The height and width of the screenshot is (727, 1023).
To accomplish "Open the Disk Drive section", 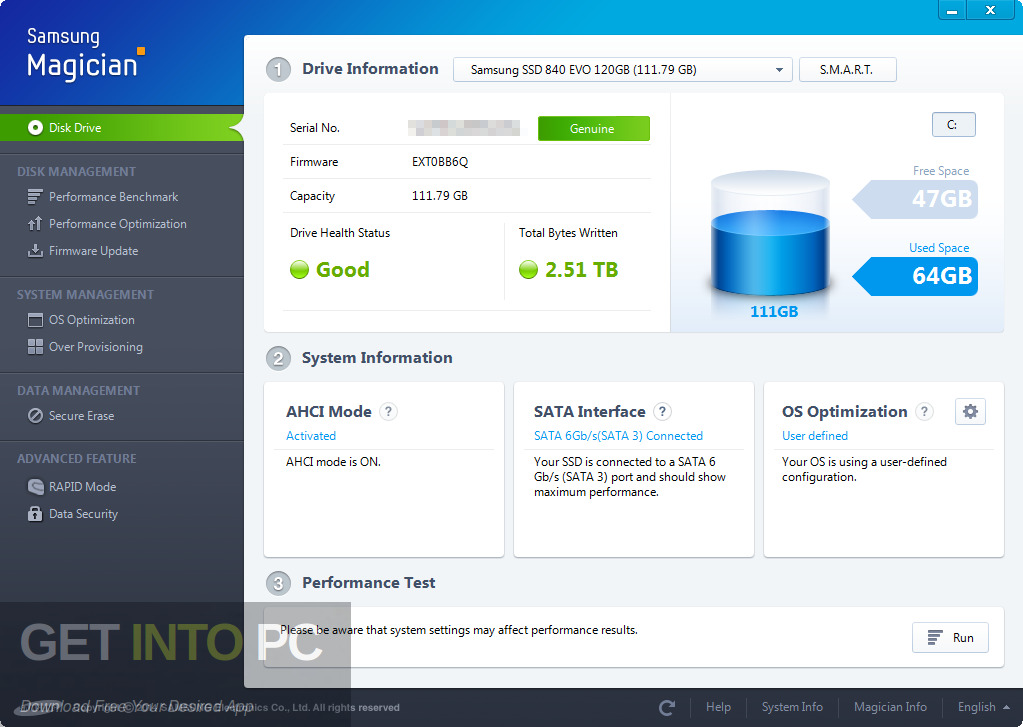I will (x=122, y=127).
